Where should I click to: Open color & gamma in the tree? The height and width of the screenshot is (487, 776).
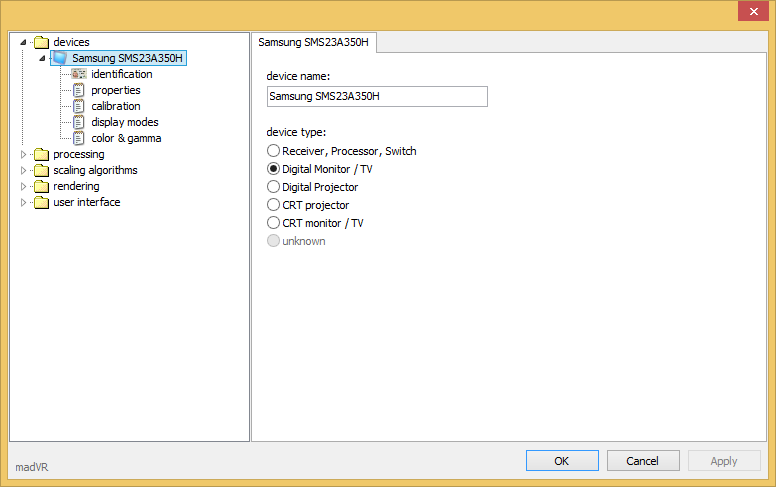[x=126, y=138]
